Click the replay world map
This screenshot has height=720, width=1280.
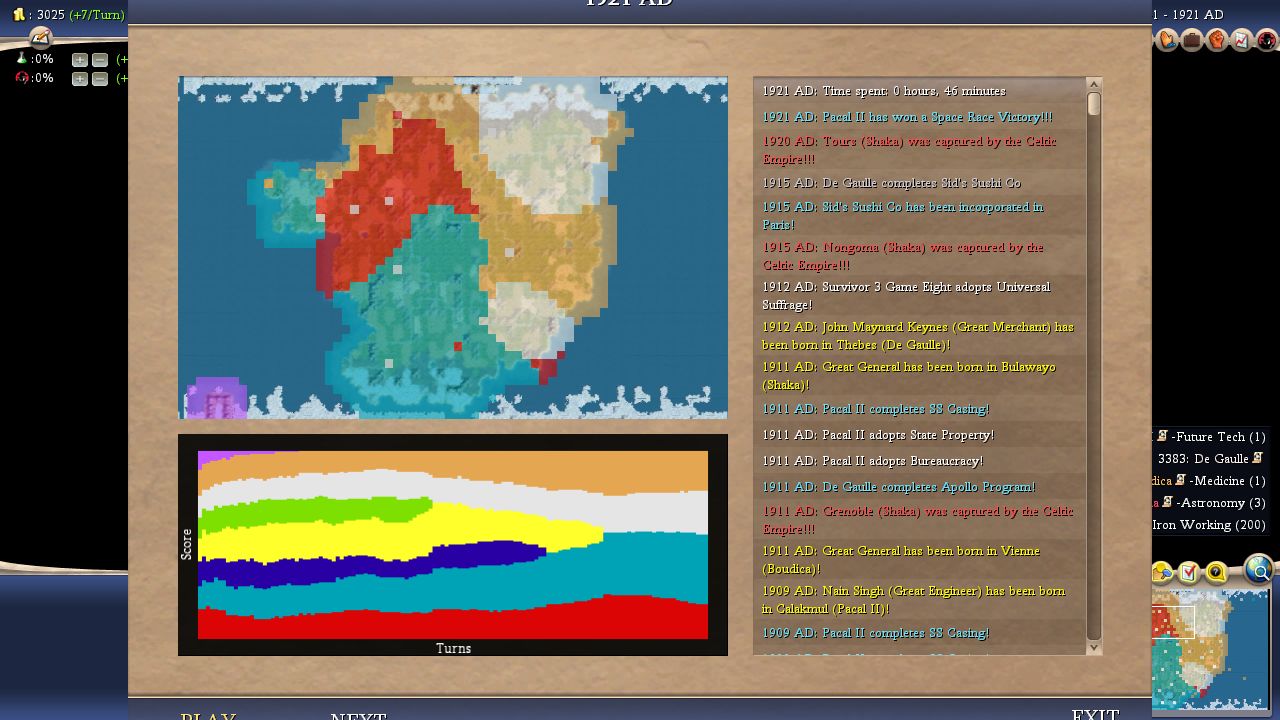click(x=453, y=247)
